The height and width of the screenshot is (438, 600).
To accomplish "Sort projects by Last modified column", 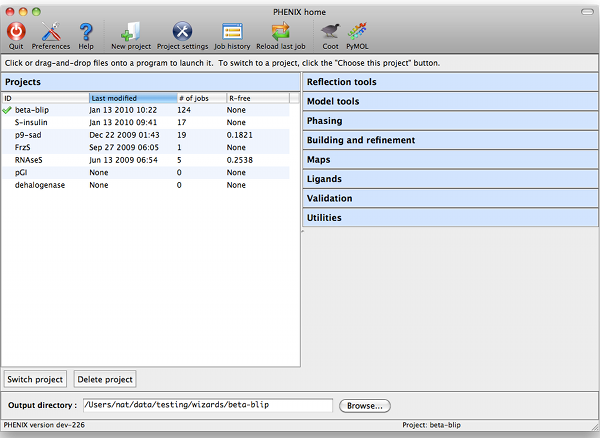I will point(131,98).
